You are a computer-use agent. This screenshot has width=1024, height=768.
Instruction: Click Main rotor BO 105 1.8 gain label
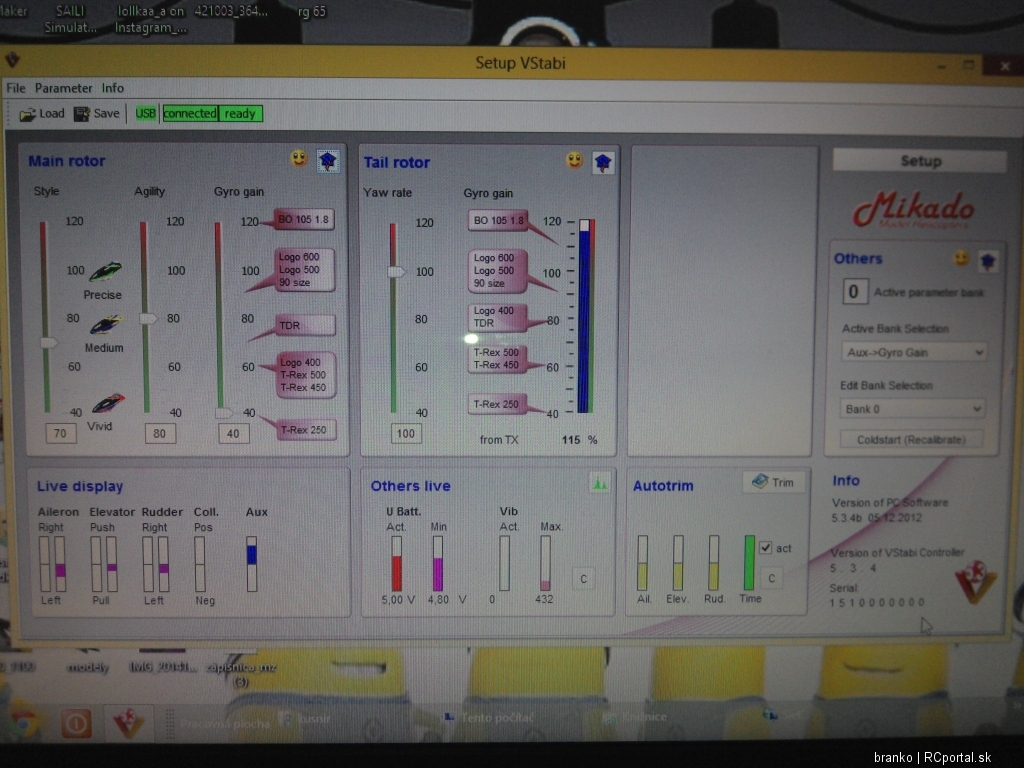point(304,219)
